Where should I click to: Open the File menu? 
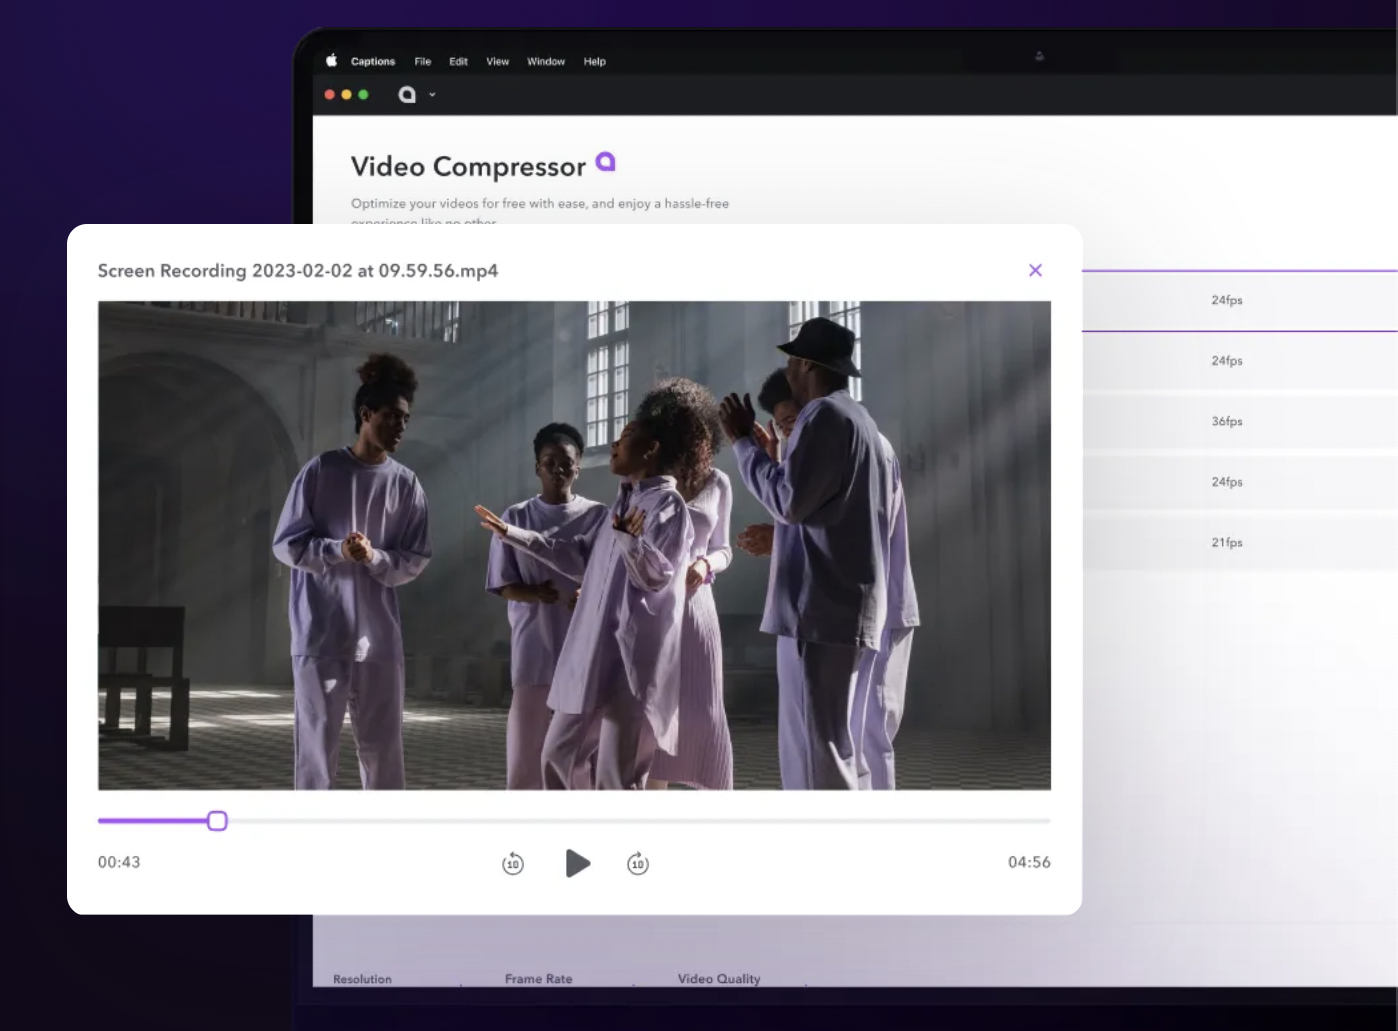click(422, 61)
